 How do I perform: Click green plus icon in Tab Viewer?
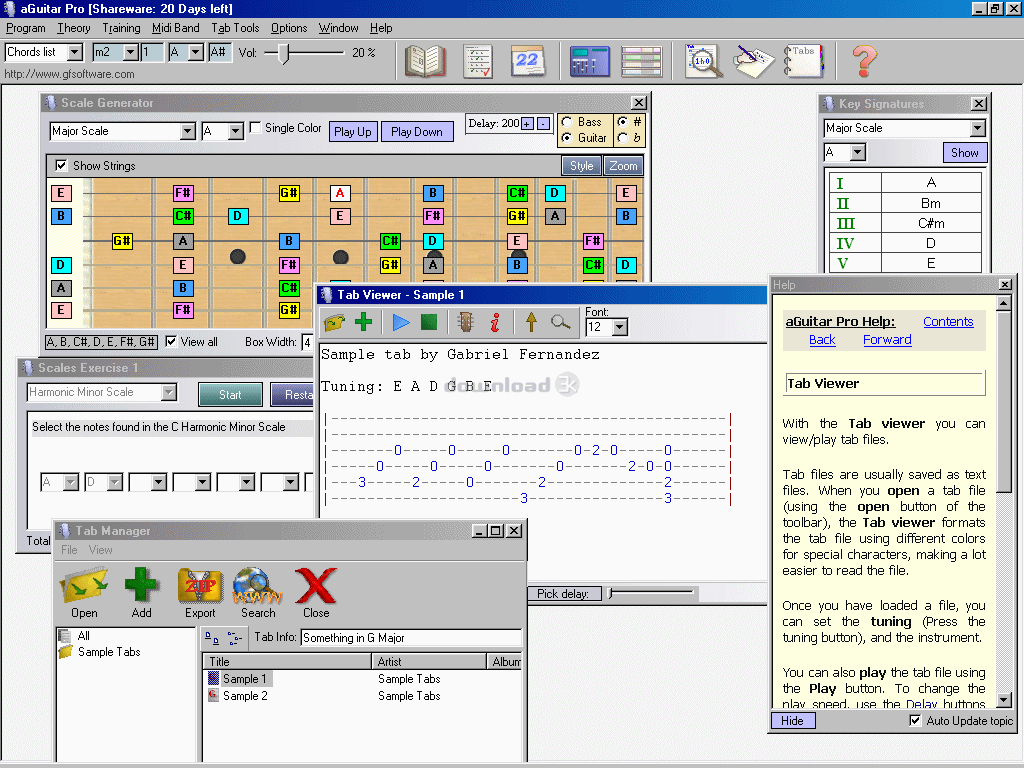363,322
